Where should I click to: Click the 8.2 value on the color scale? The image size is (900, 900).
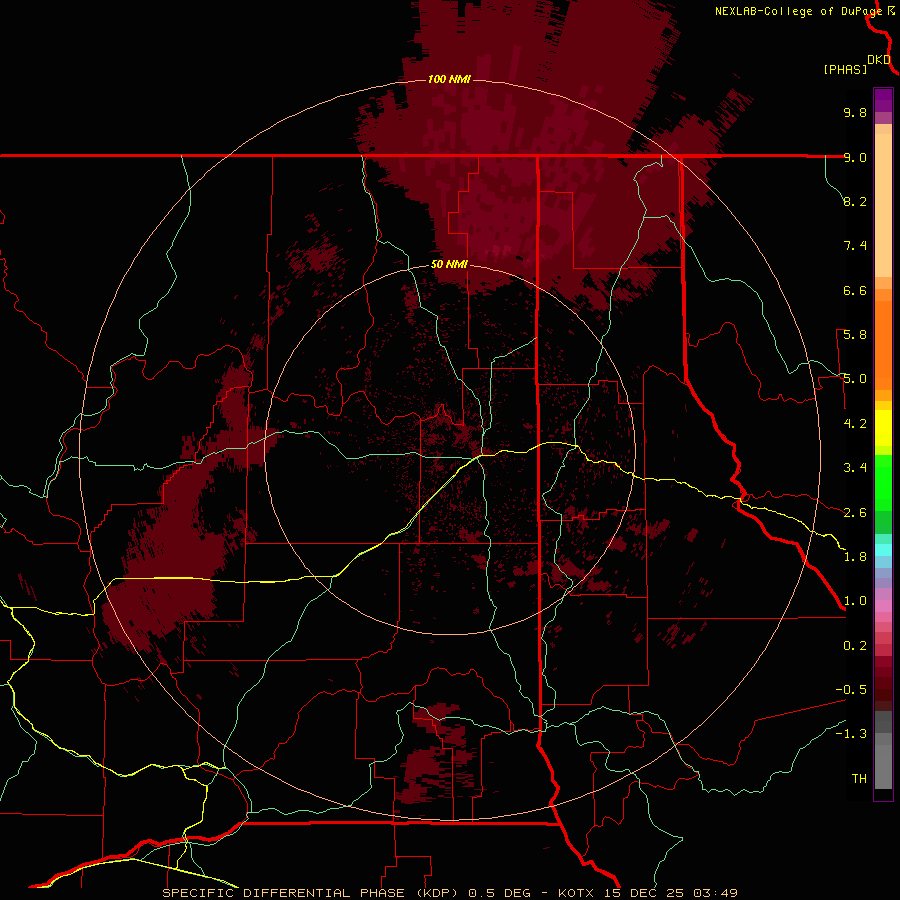(855, 201)
